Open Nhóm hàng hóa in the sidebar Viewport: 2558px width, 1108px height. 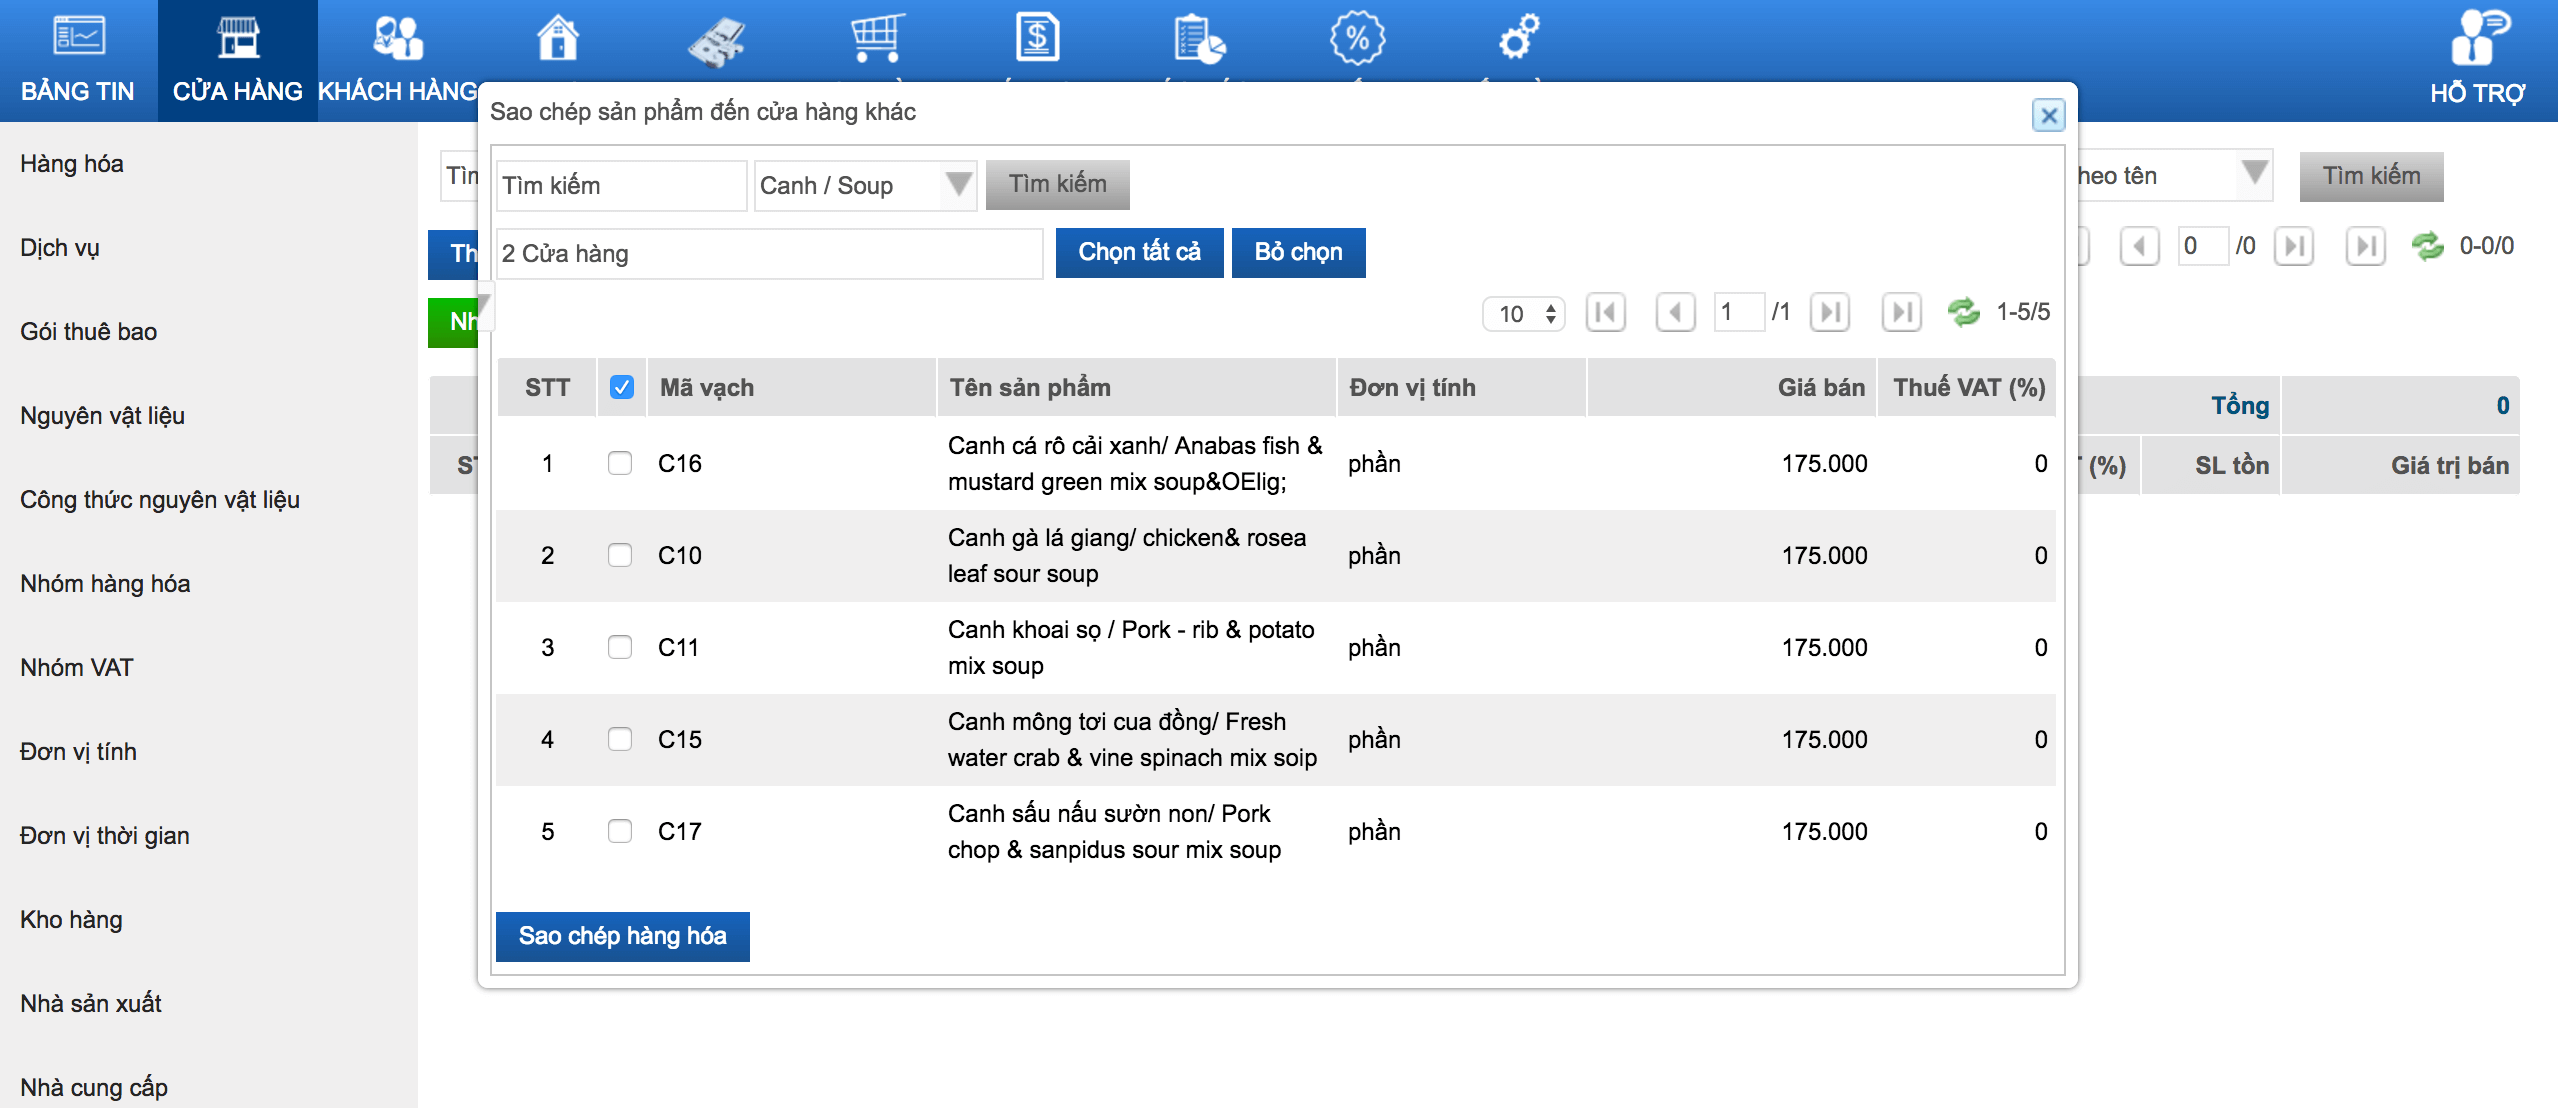tap(105, 583)
